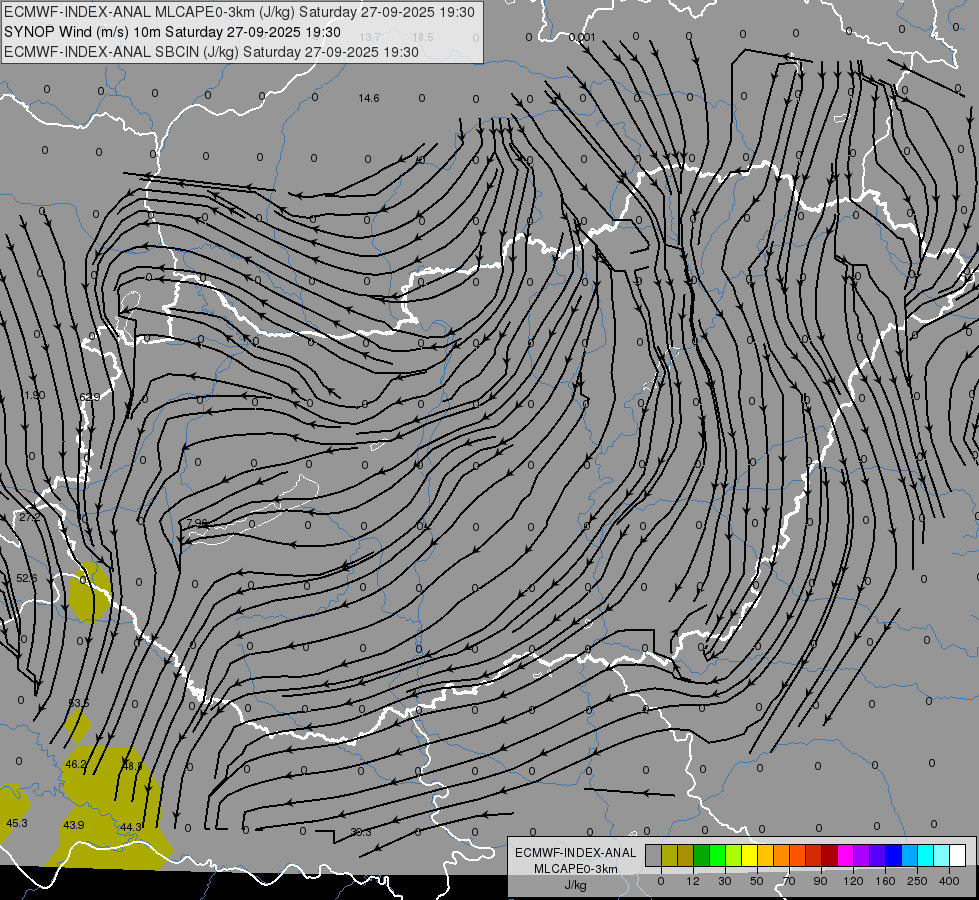Click the map value '30.3'
Image resolution: width=979 pixels, height=900 pixels.
pyautogui.click(x=361, y=832)
